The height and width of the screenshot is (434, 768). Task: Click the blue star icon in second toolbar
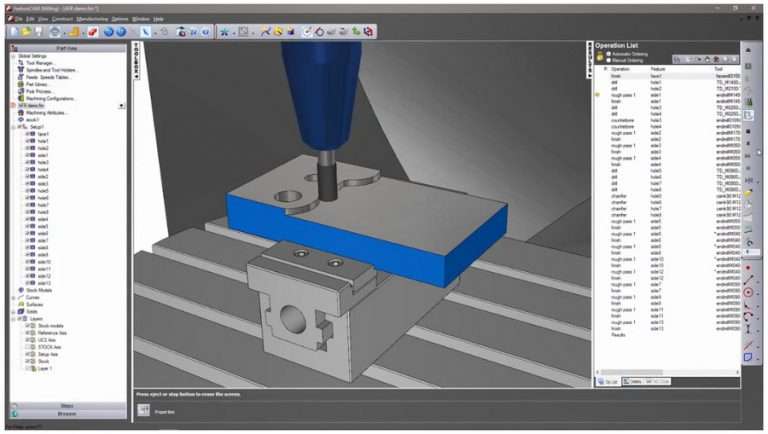click(x=224, y=32)
